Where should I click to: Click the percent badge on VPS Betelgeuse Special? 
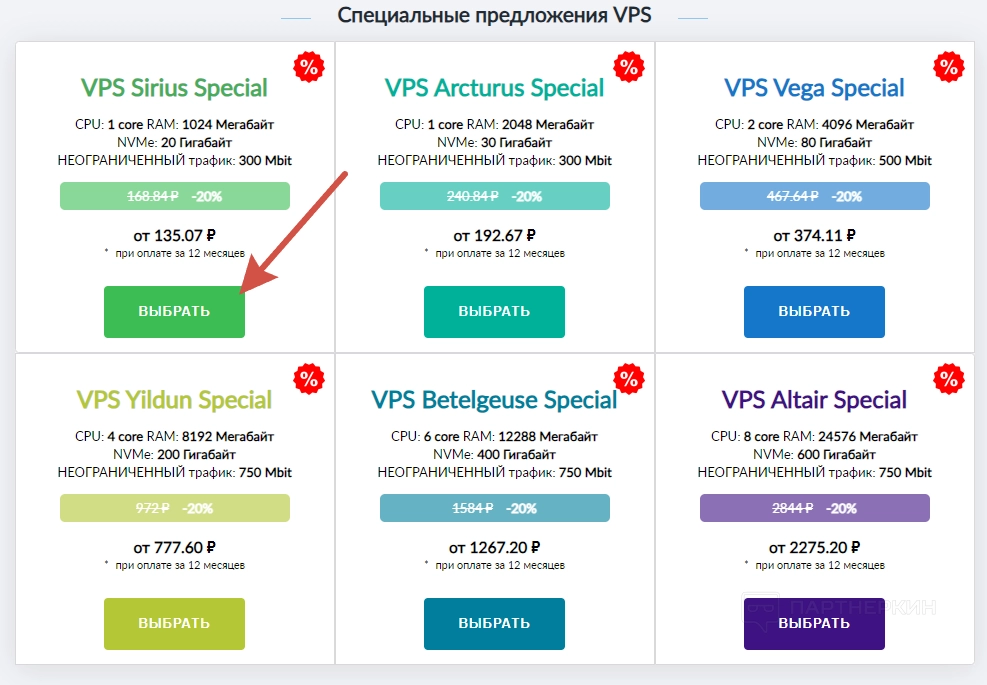tap(629, 379)
